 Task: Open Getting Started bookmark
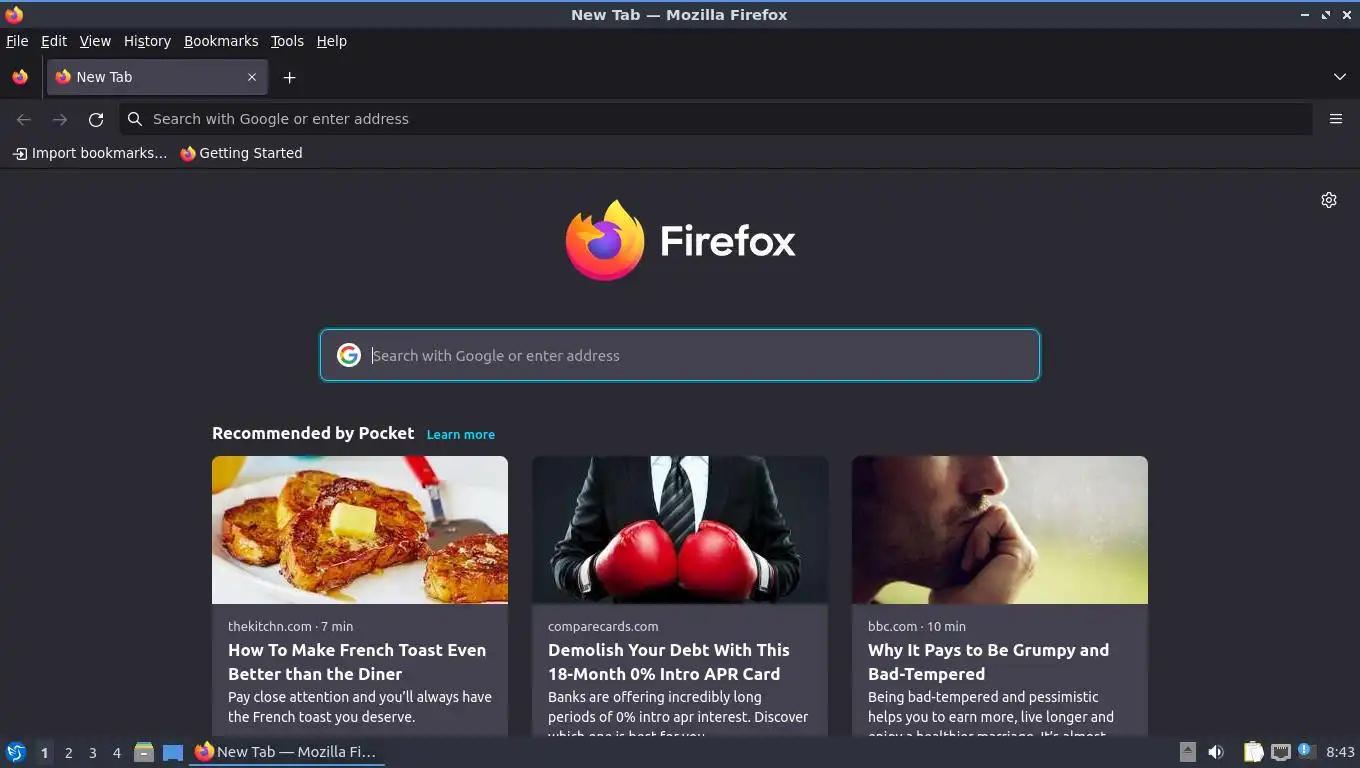pos(241,153)
